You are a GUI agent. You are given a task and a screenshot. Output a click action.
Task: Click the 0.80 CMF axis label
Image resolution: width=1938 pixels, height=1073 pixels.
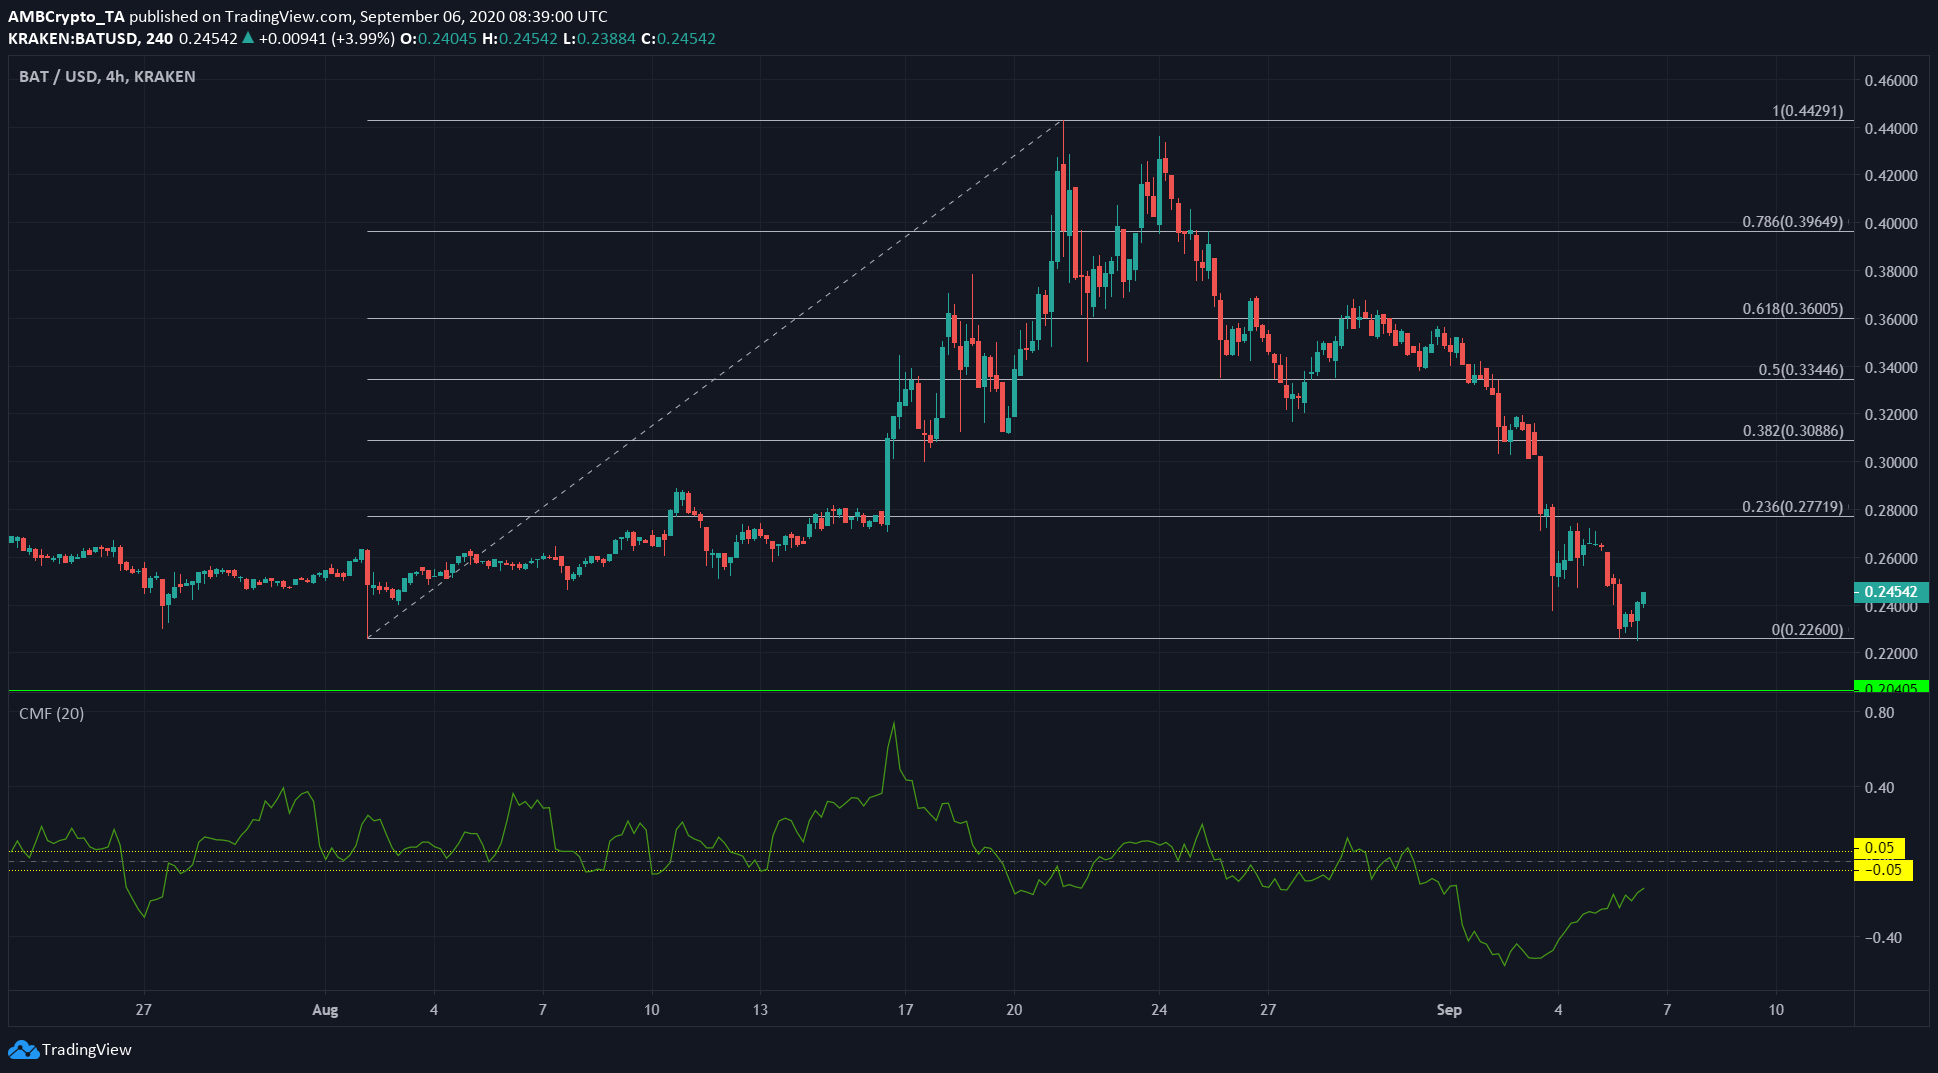click(1880, 713)
